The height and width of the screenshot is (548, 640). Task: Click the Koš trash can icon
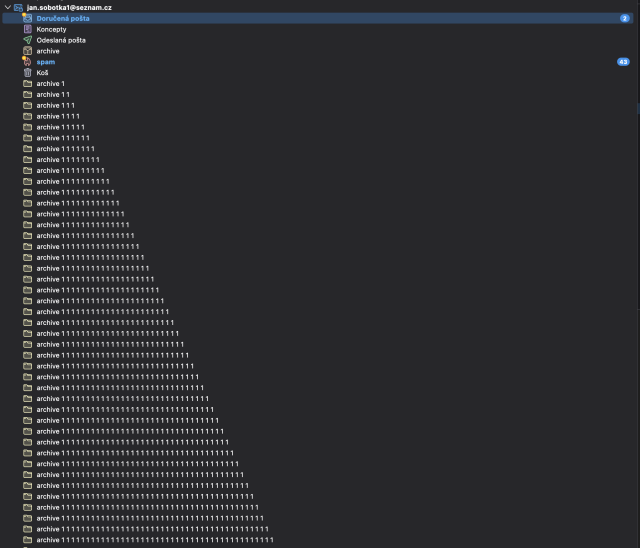tap(28, 73)
